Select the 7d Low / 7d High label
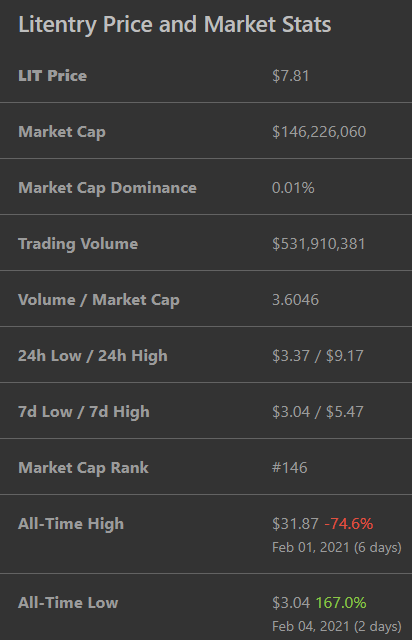This screenshot has width=412, height=640. pyautogui.click(x=84, y=411)
